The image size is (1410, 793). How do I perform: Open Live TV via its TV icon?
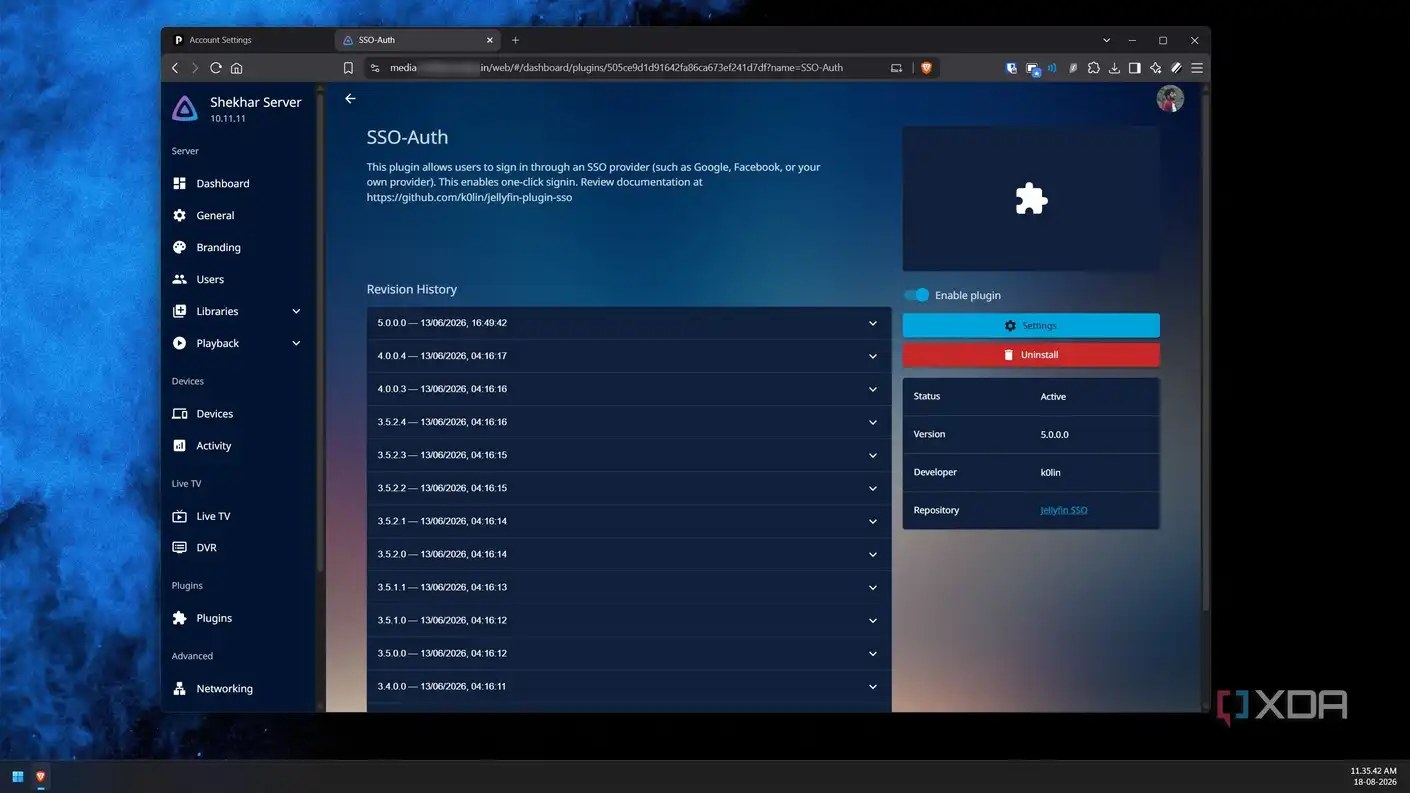(179, 516)
